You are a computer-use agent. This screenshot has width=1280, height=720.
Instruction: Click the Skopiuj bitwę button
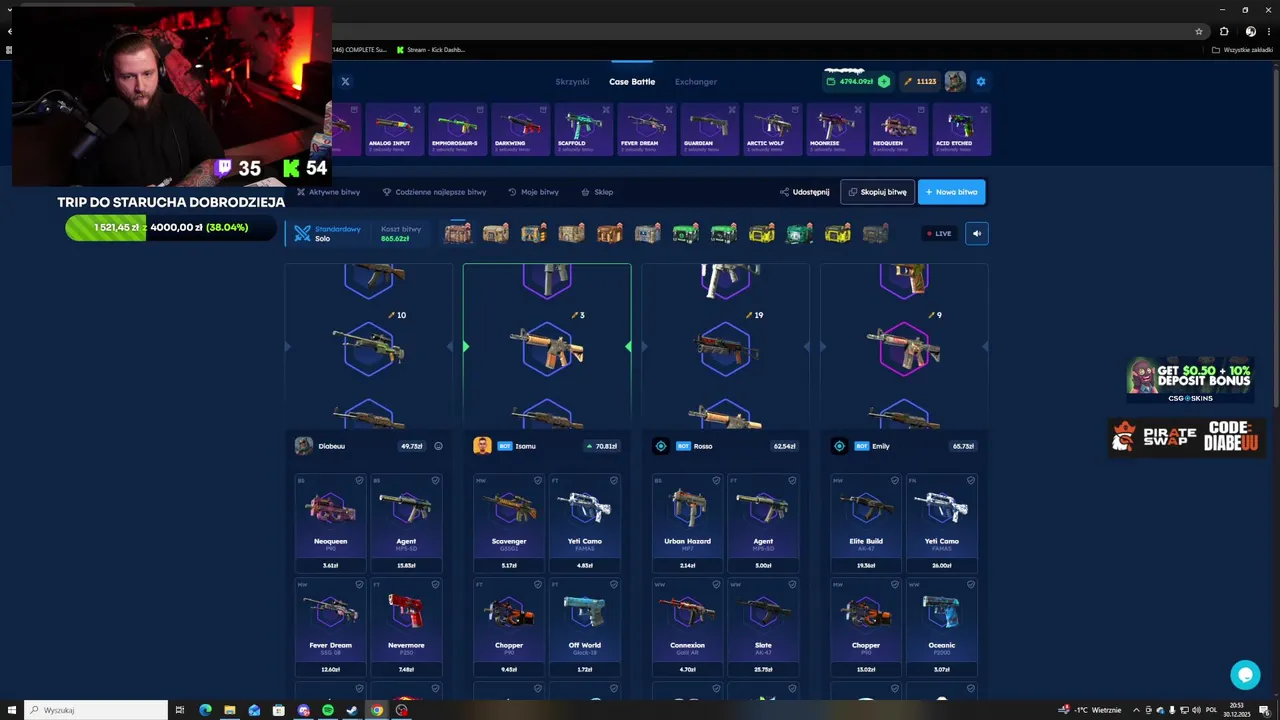(x=877, y=192)
